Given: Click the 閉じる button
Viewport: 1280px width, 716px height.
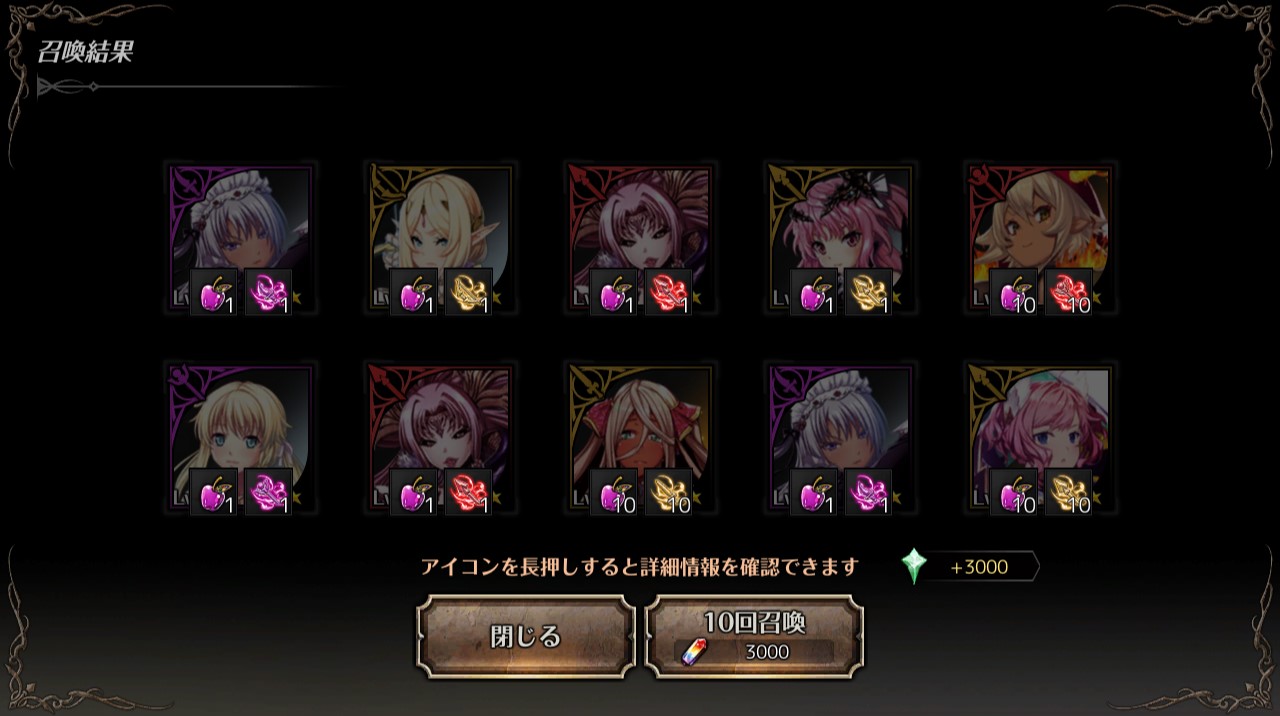Looking at the screenshot, I should (526, 637).
